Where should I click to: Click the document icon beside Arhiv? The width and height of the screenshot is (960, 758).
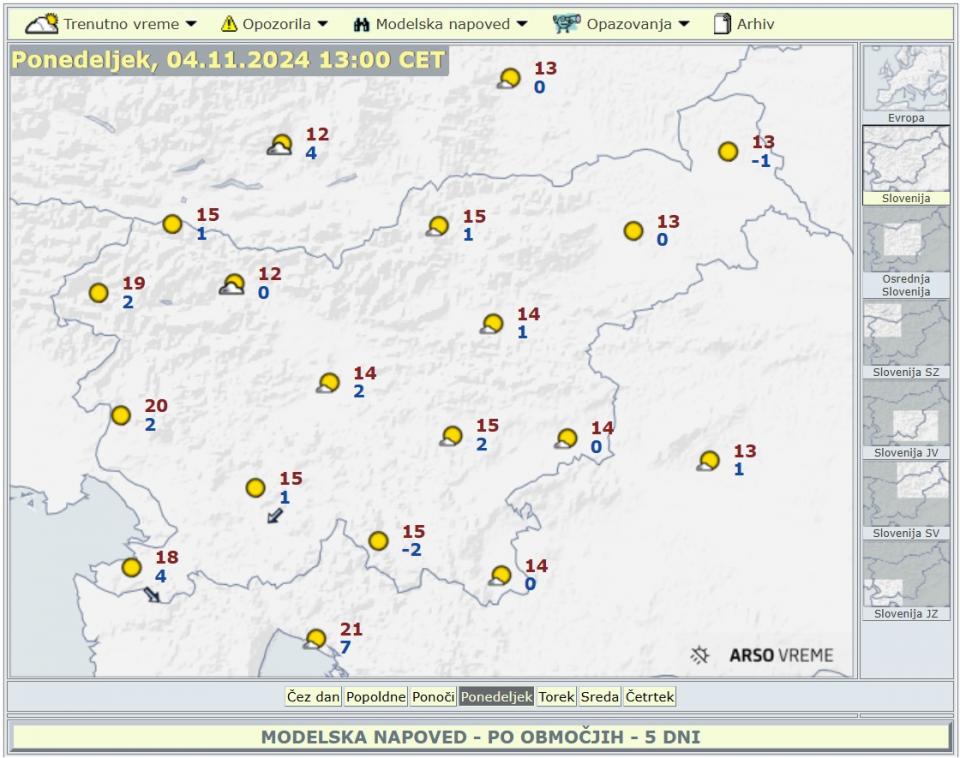(x=722, y=23)
